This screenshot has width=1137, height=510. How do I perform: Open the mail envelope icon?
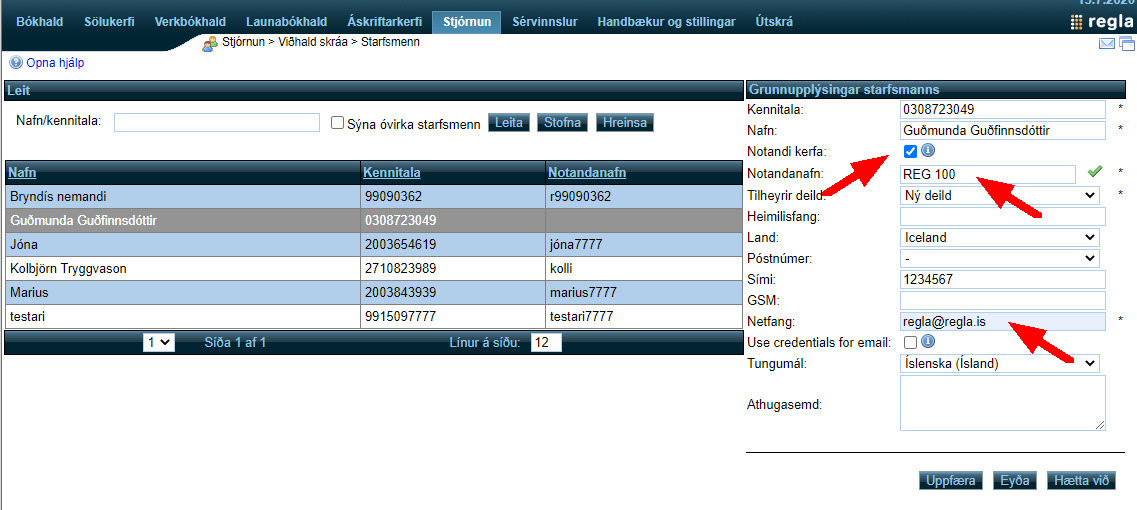tap(1107, 43)
